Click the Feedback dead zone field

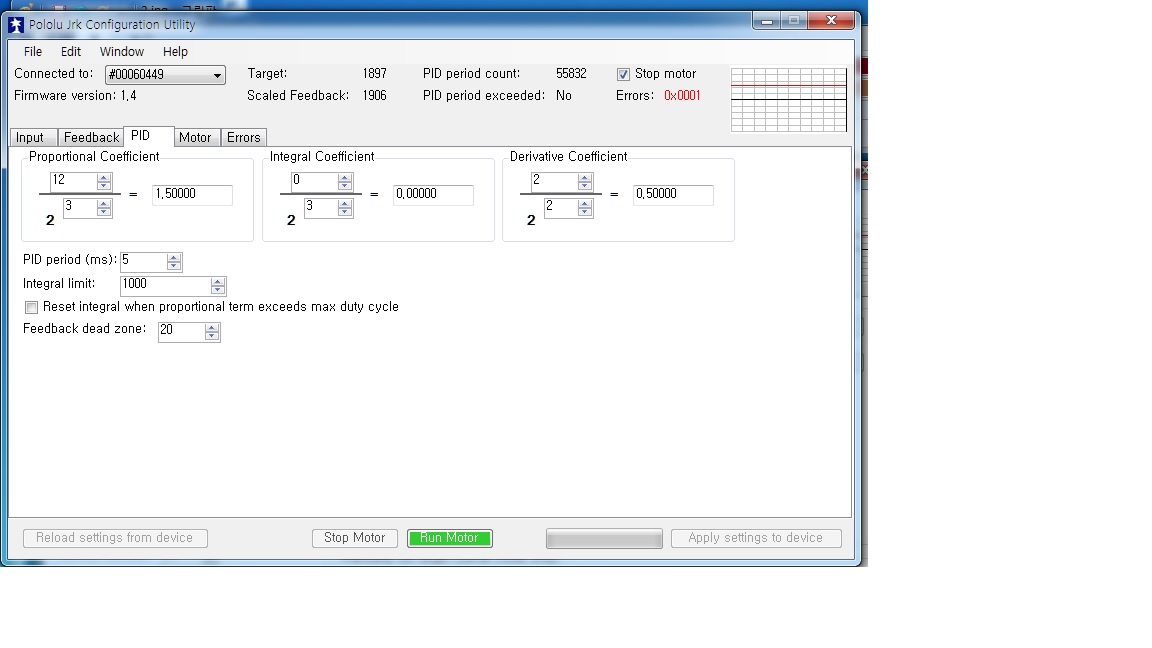[181, 331]
